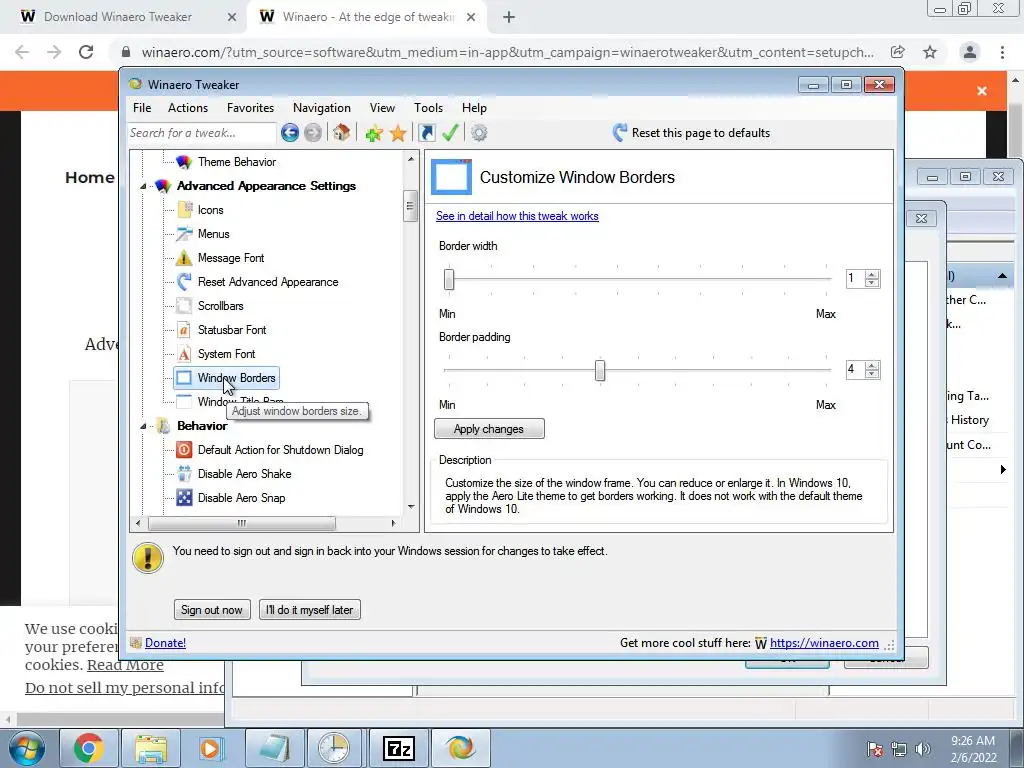Click the greyed forward arrow in Tweaker toolbar
Image resolution: width=1024 pixels, height=768 pixels.
pyautogui.click(x=313, y=133)
